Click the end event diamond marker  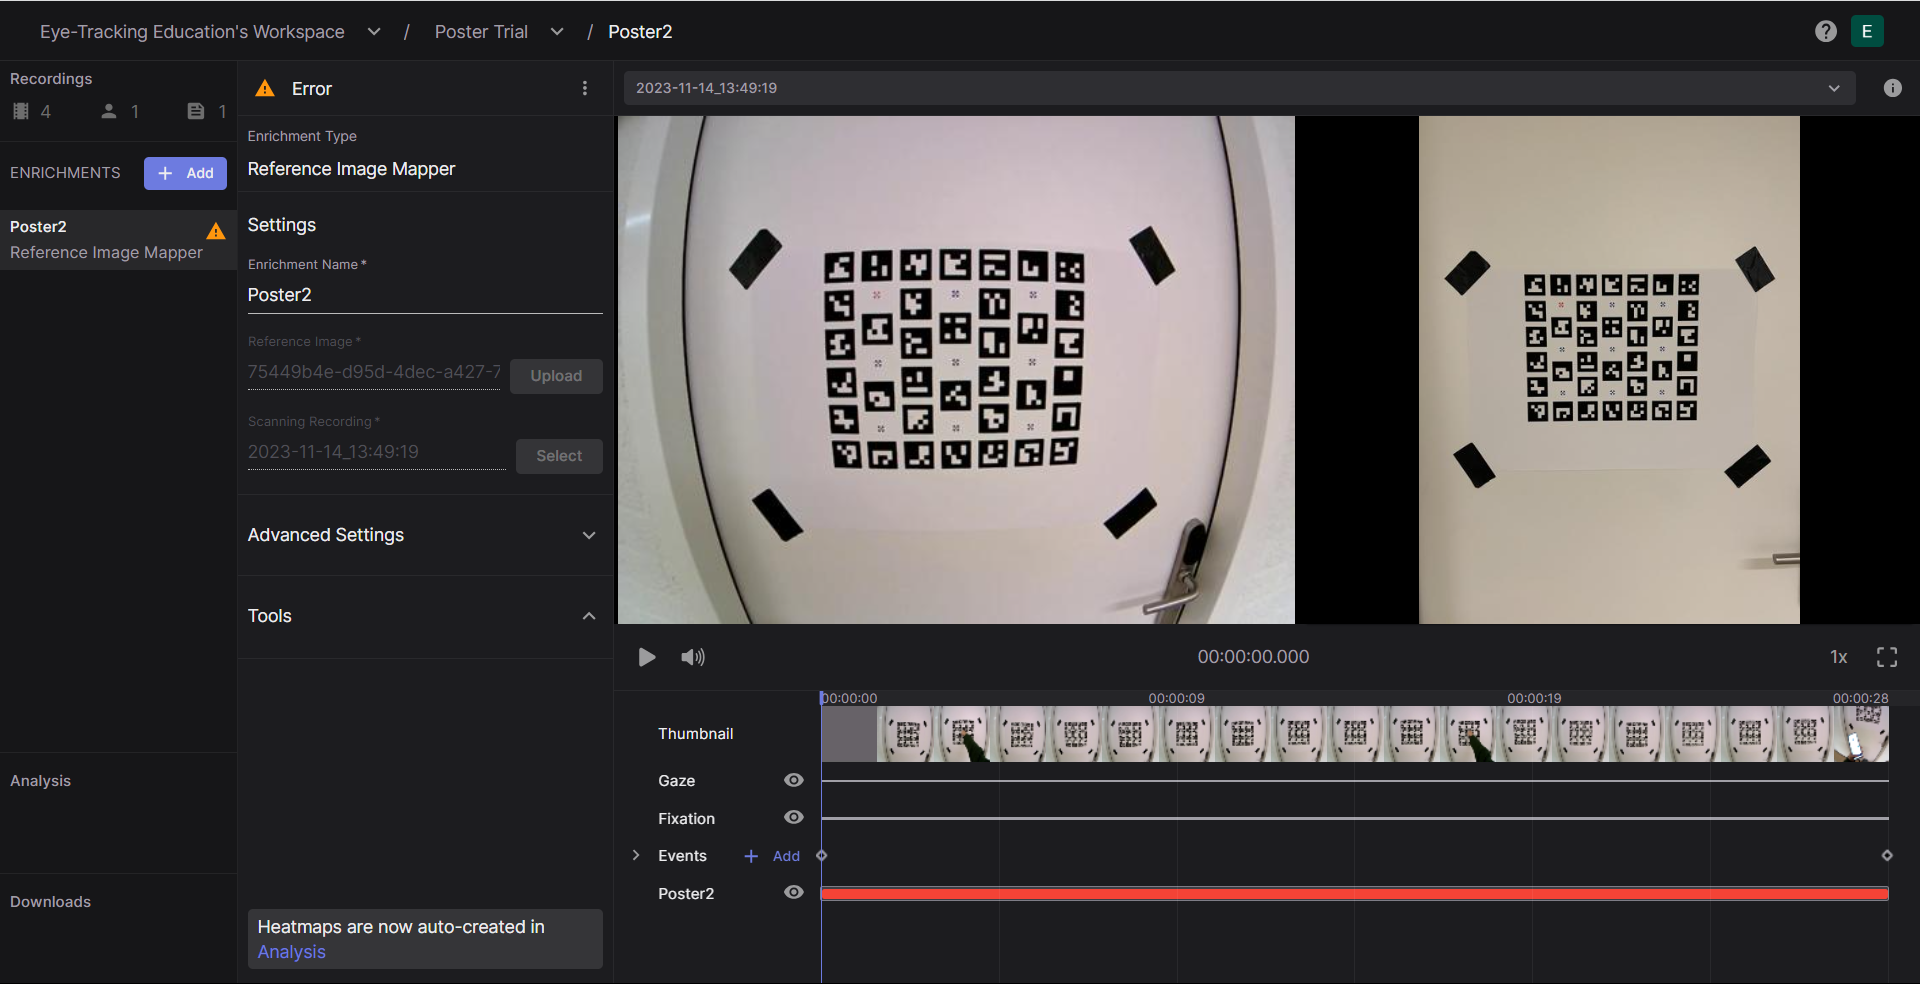click(1887, 856)
